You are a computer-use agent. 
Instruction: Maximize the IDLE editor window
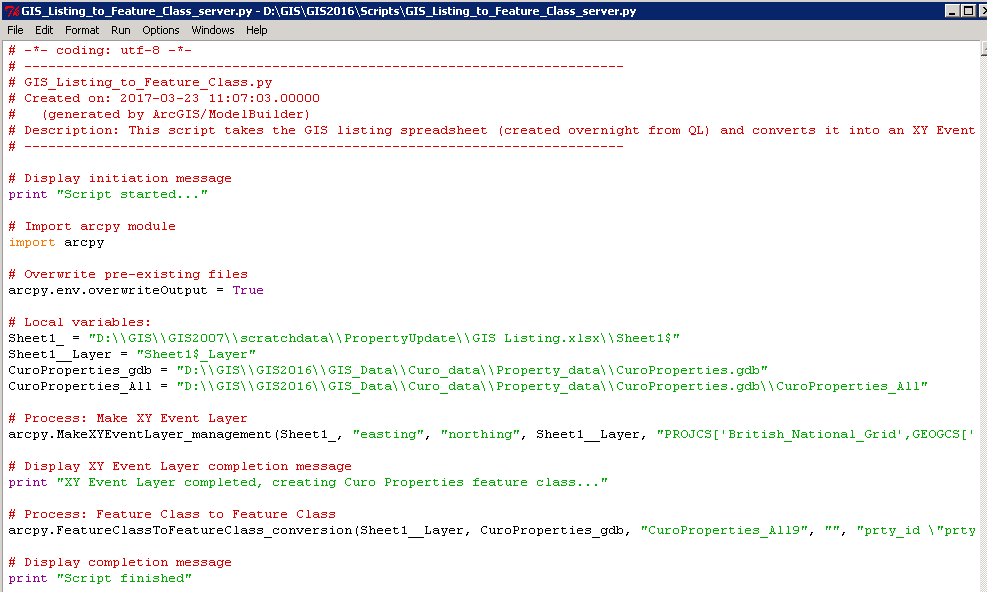968,11
